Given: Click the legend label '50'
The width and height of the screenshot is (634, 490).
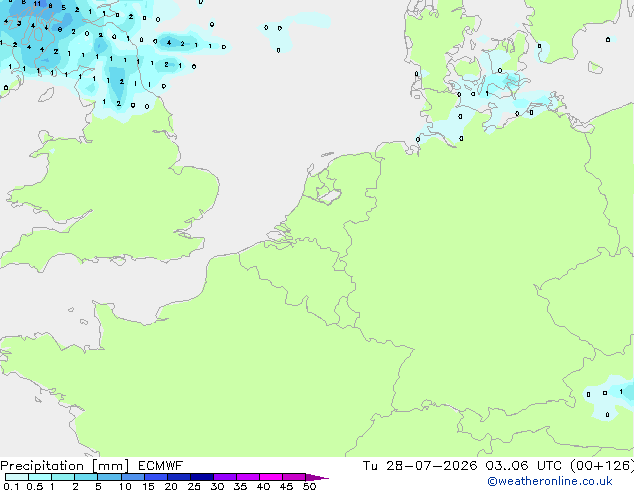Looking at the screenshot, I should click(x=309, y=486).
